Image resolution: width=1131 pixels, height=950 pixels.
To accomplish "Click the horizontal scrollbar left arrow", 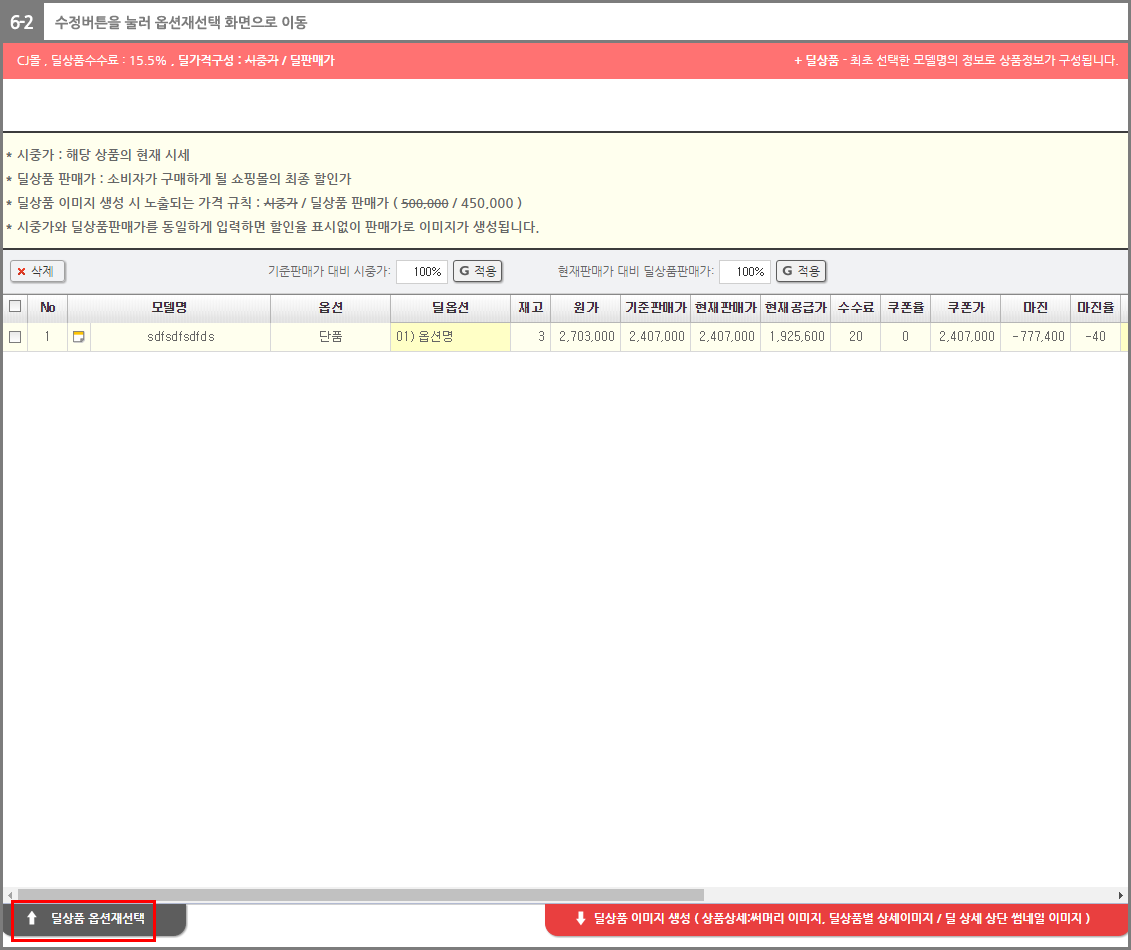I will pyautogui.click(x=10, y=895).
